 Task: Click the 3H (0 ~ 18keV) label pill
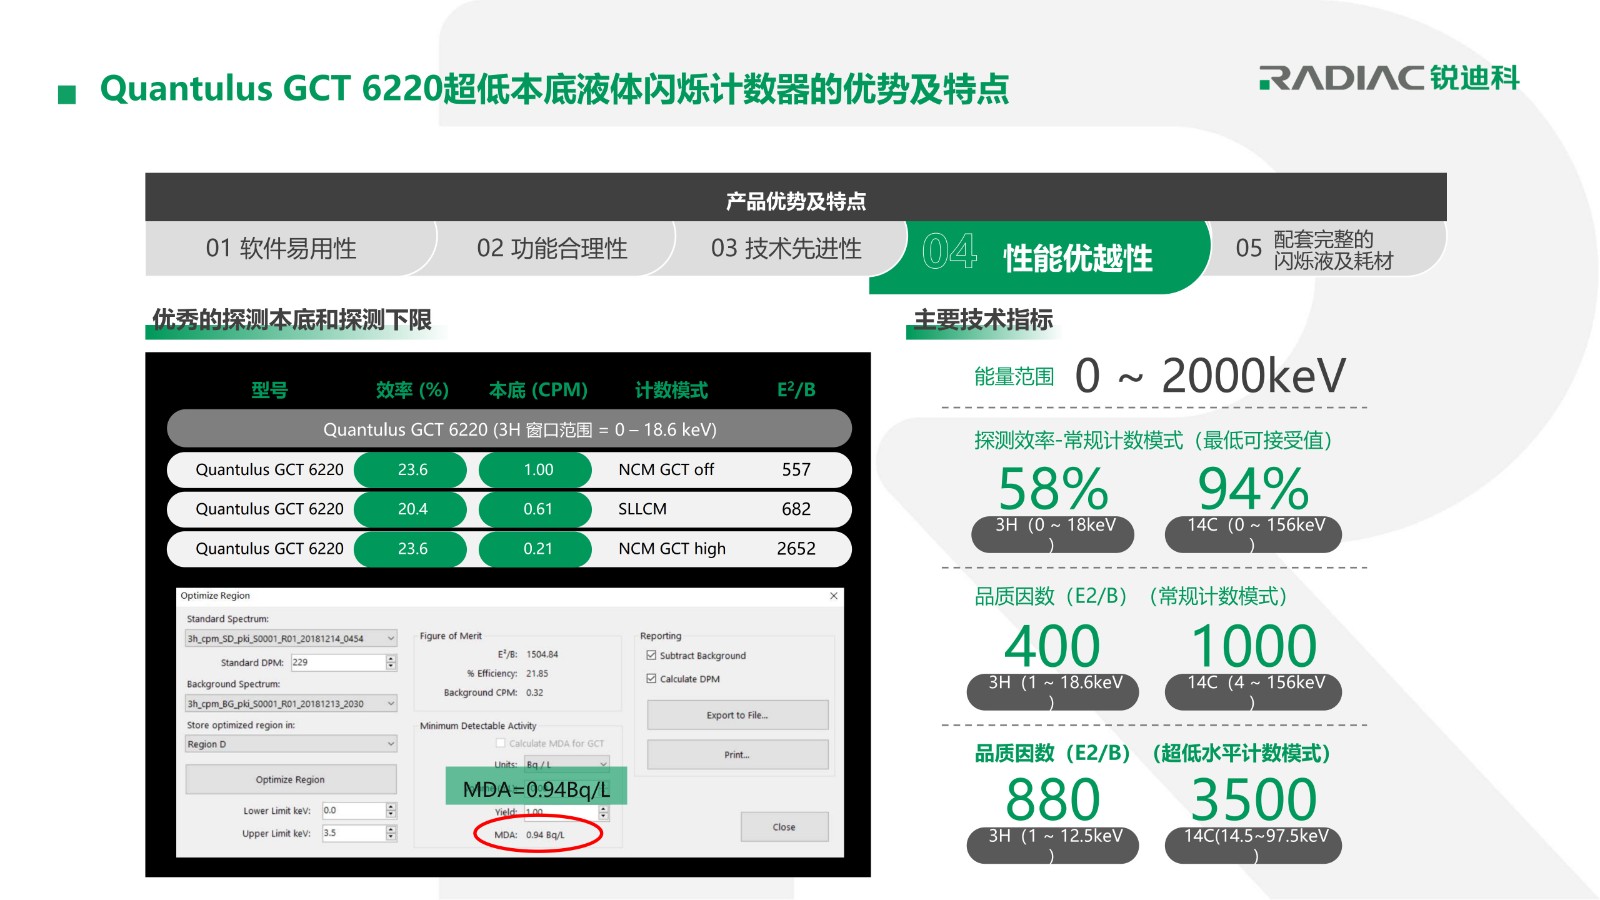pyautogui.click(x=1053, y=534)
